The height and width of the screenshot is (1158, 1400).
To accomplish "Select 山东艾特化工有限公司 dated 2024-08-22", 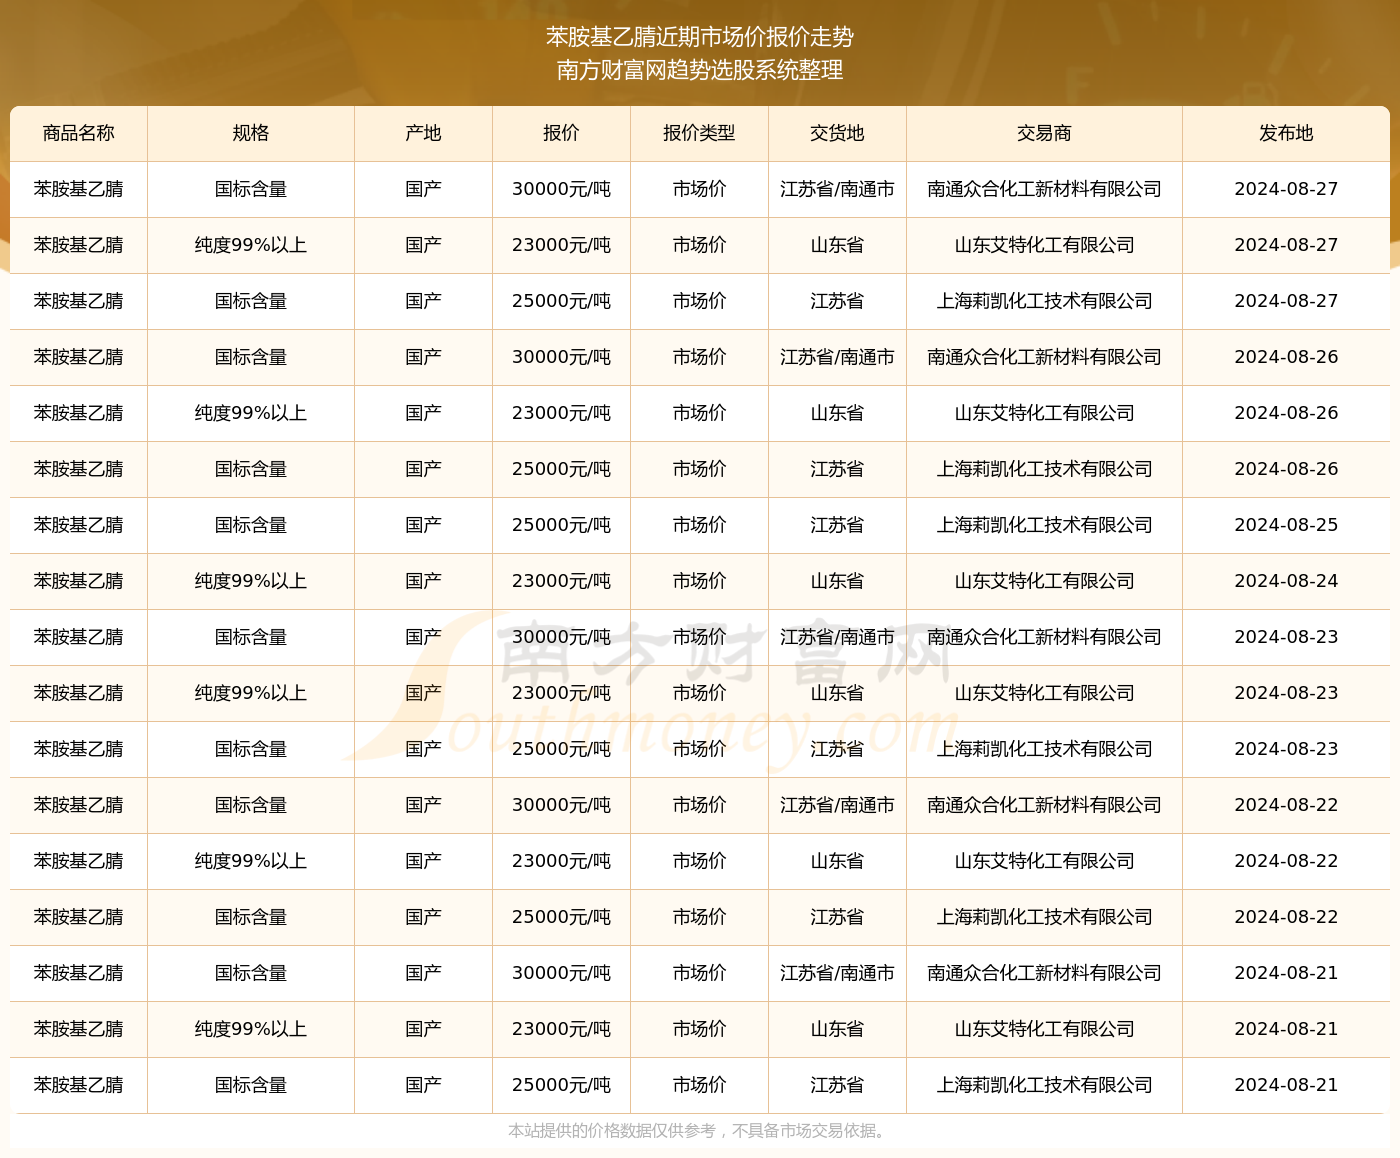I will point(1044,861).
